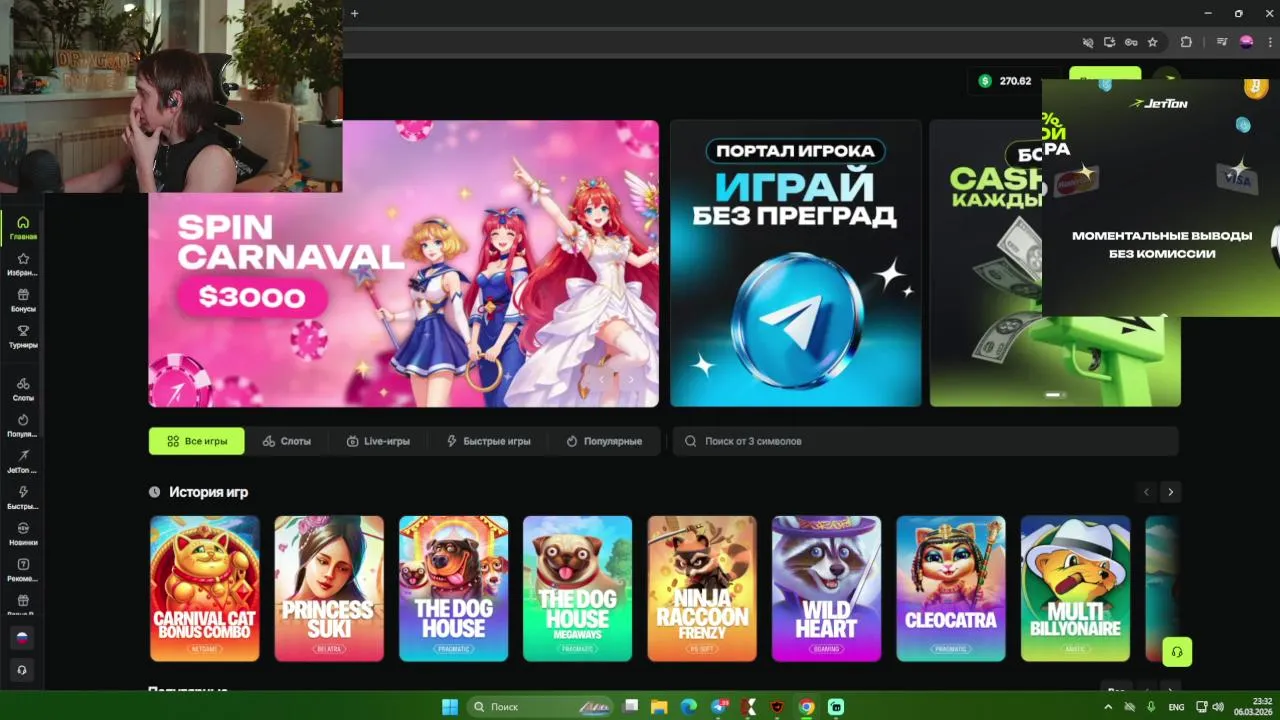Click the История игр heading
This screenshot has height=720, width=1280.
[x=208, y=492]
